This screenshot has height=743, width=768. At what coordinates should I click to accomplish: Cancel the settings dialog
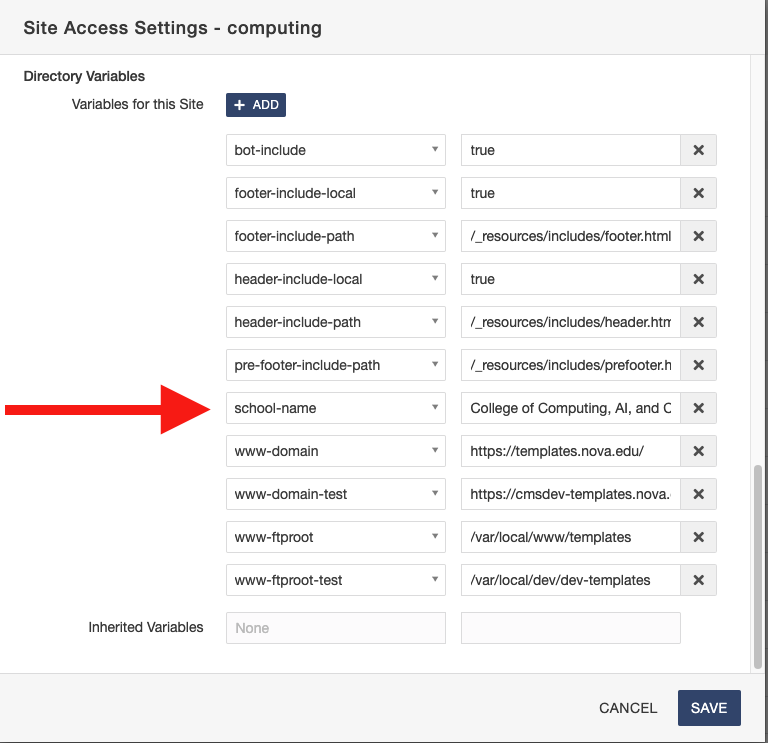coord(628,708)
